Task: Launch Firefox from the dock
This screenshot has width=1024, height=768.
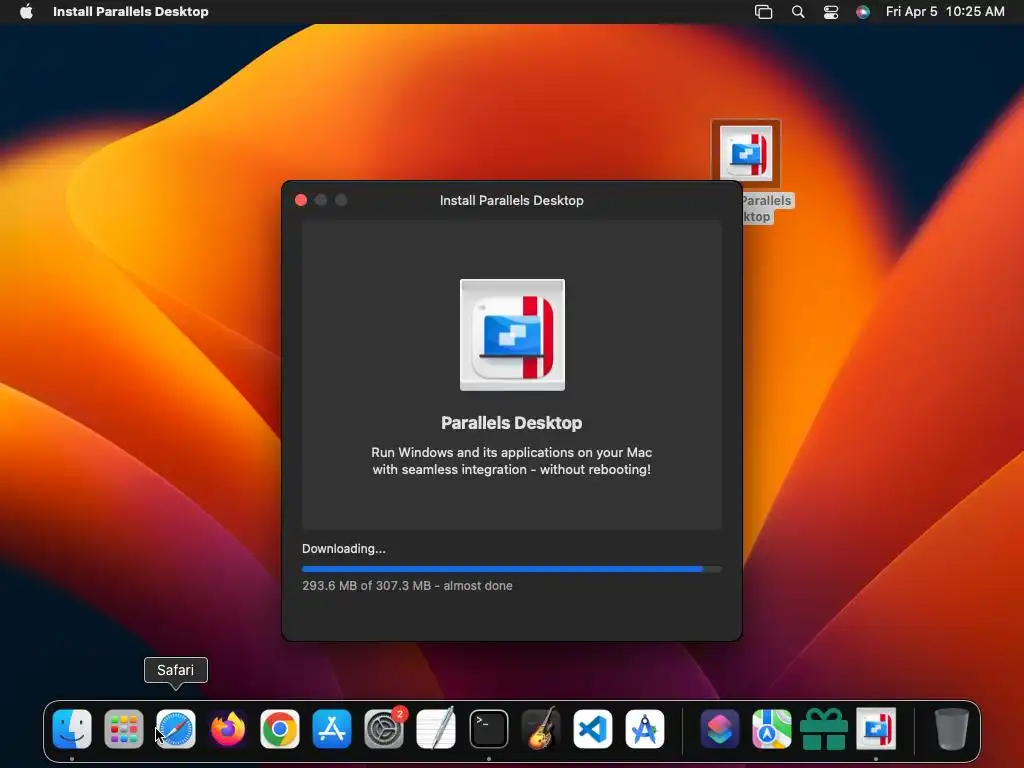Action: point(228,728)
